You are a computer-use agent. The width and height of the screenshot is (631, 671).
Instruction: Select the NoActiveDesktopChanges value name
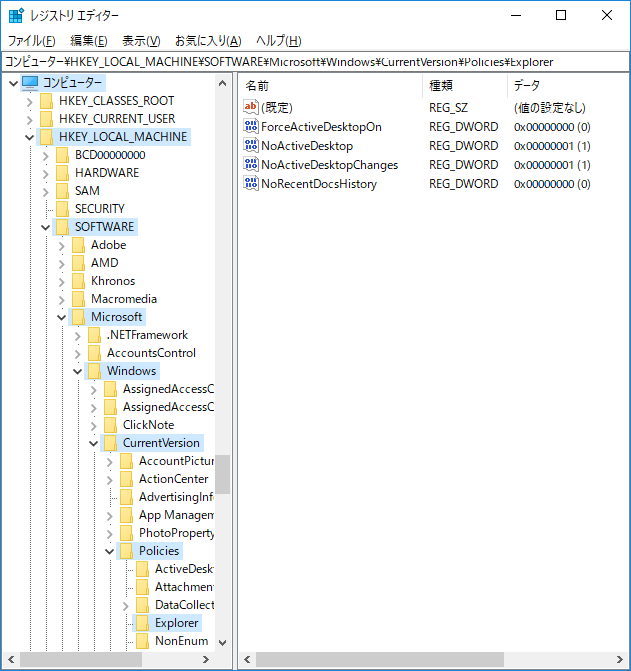coord(329,165)
